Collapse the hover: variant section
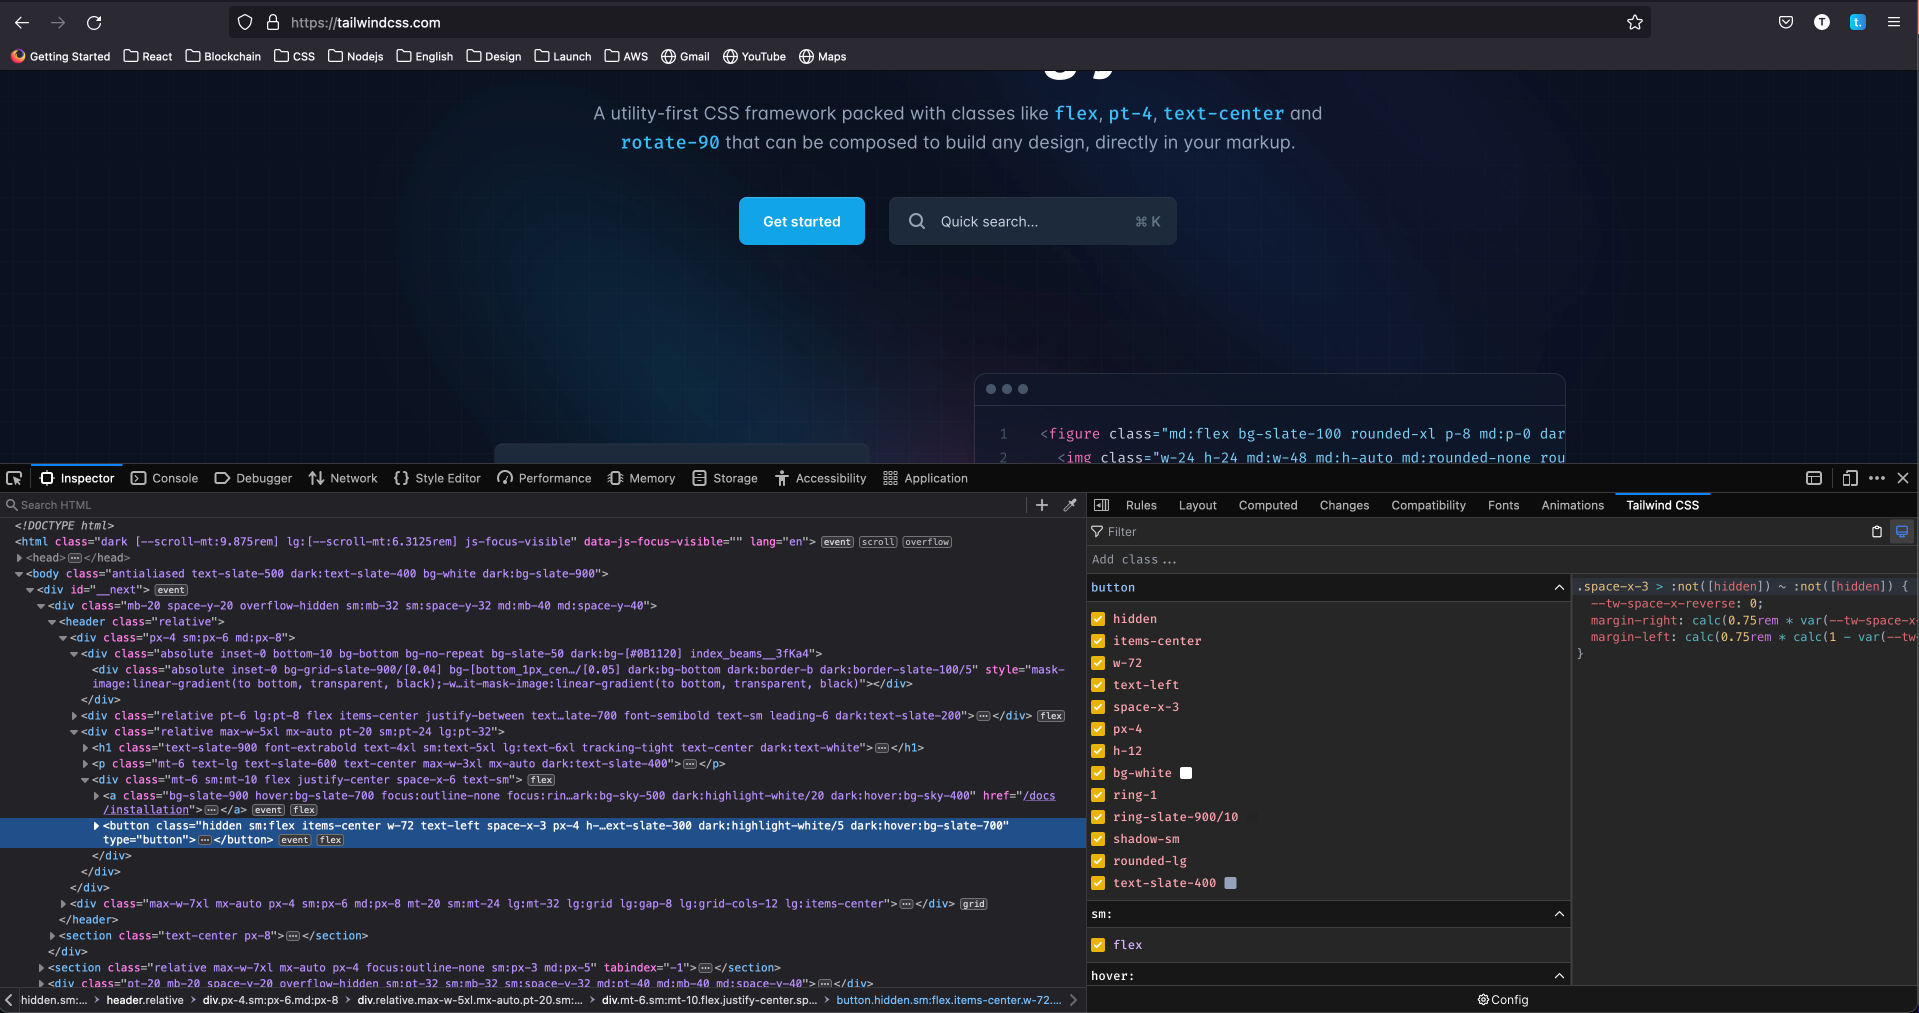 coord(1559,976)
